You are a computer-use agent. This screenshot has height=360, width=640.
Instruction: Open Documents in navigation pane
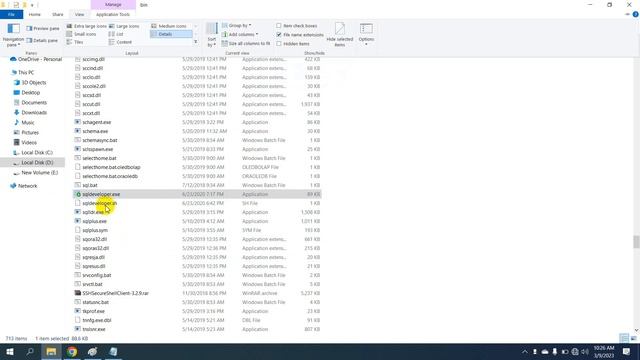(30, 102)
